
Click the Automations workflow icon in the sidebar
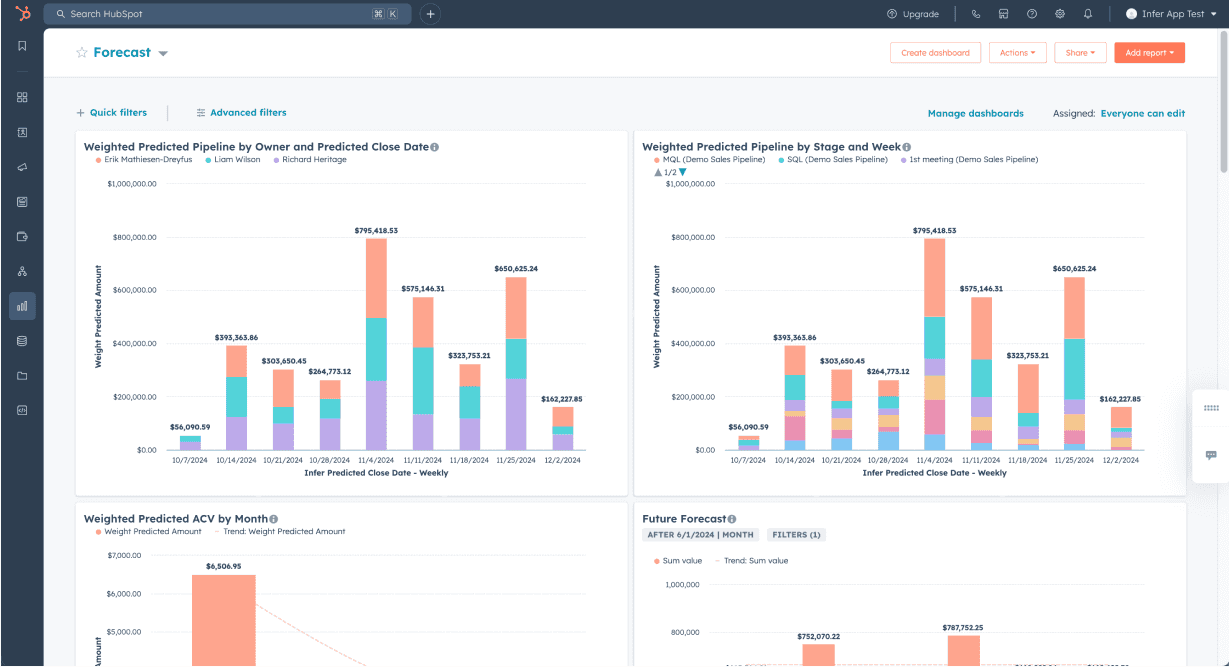(x=22, y=271)
